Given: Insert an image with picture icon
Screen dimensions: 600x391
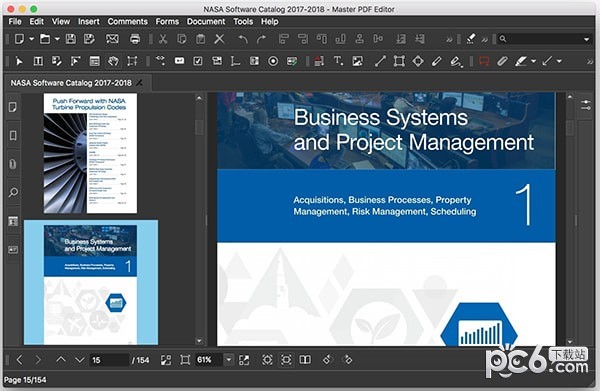Looking at the screenshot, I should click(x=357, y=61).
